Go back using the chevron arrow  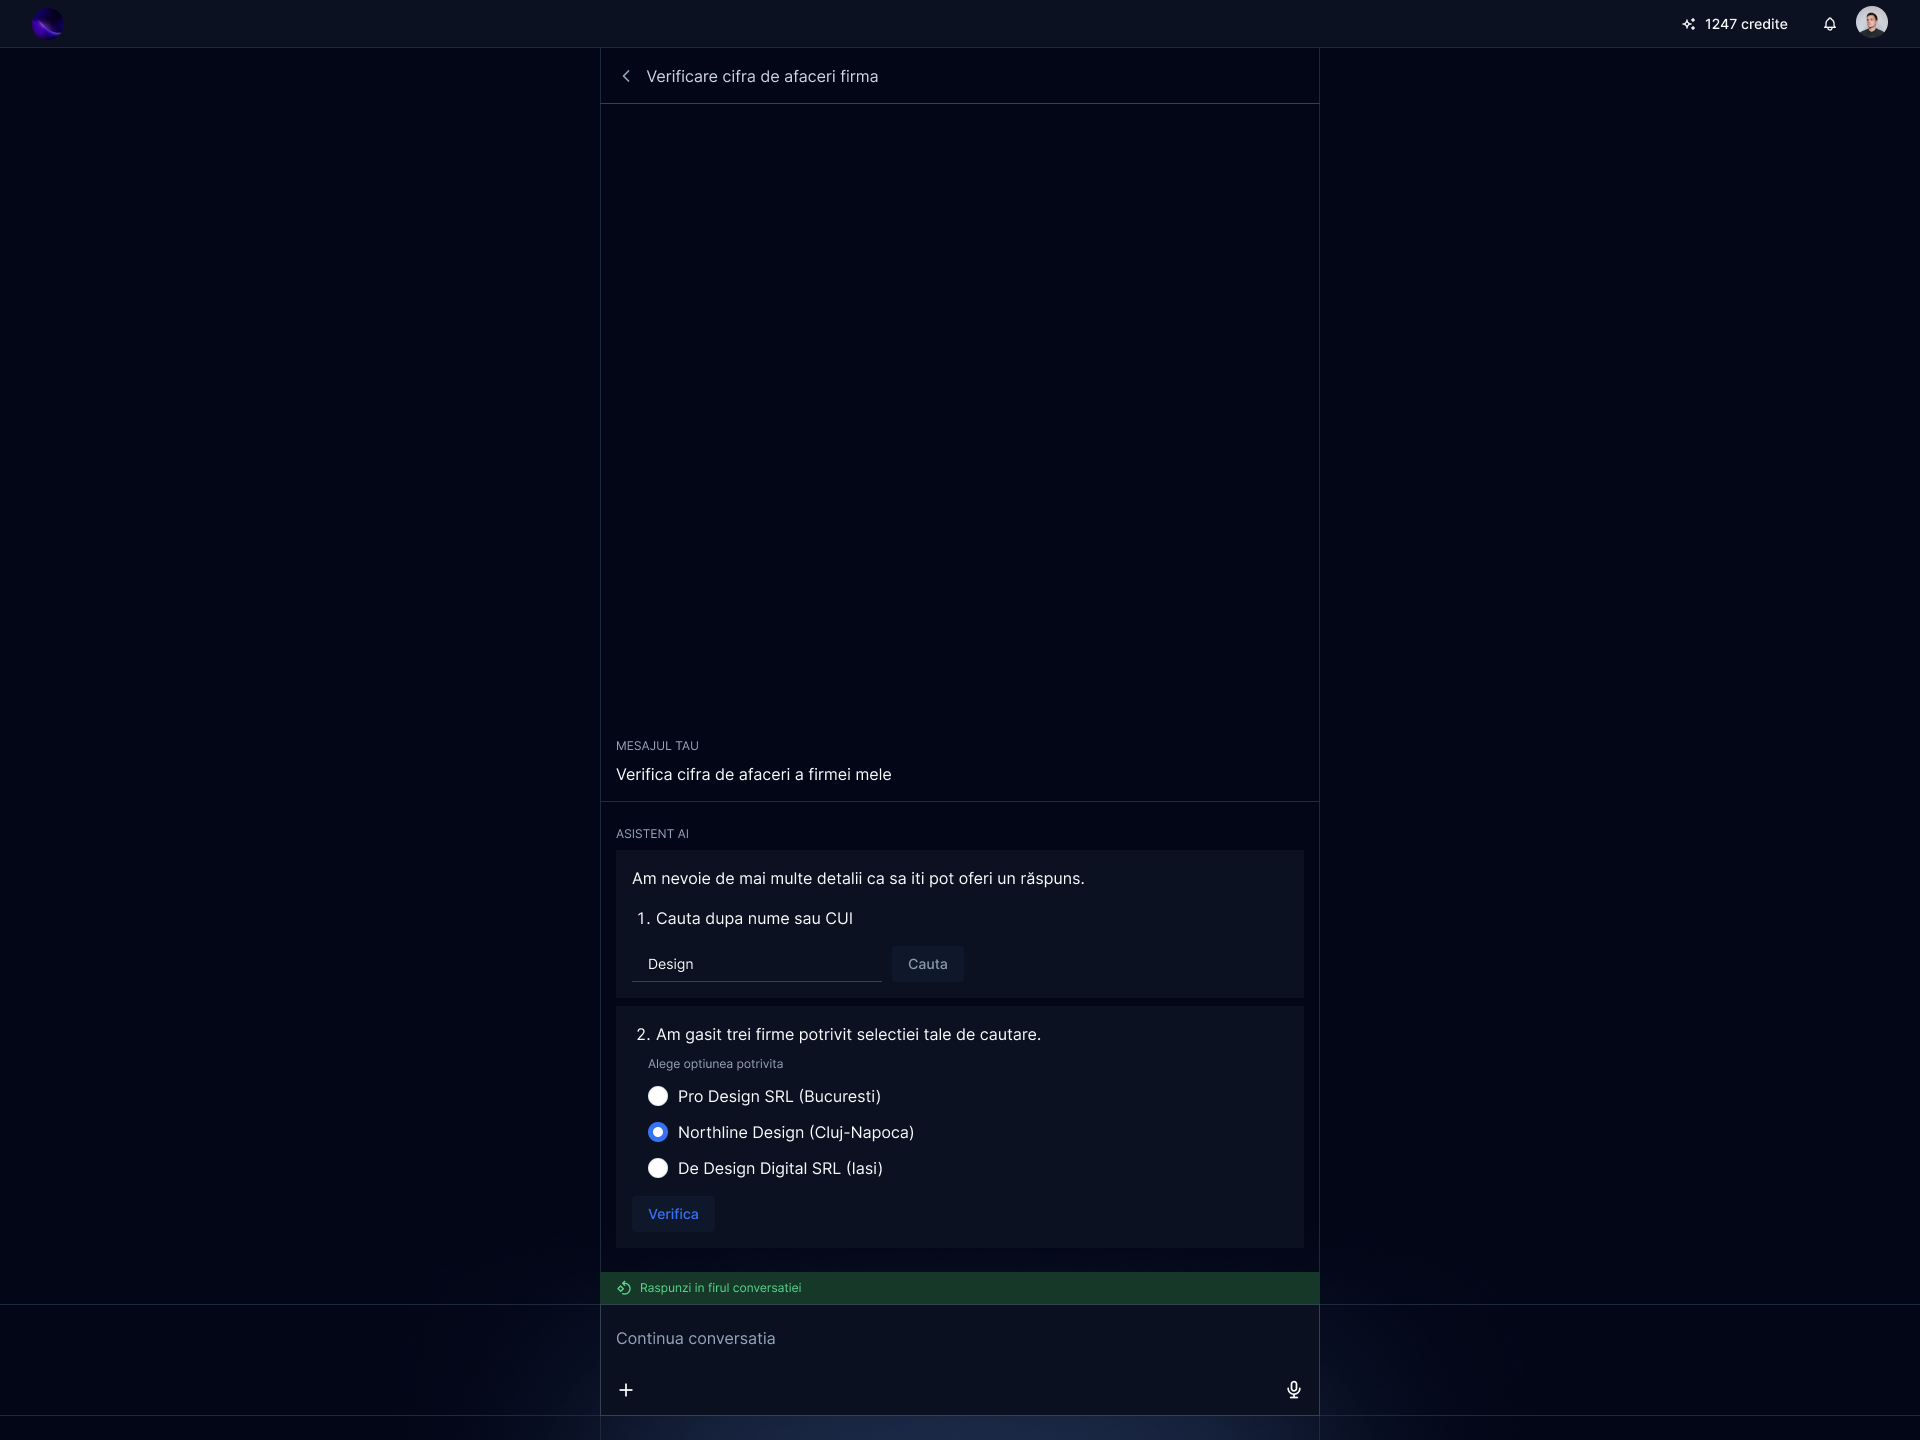click(x=626, y=76)
